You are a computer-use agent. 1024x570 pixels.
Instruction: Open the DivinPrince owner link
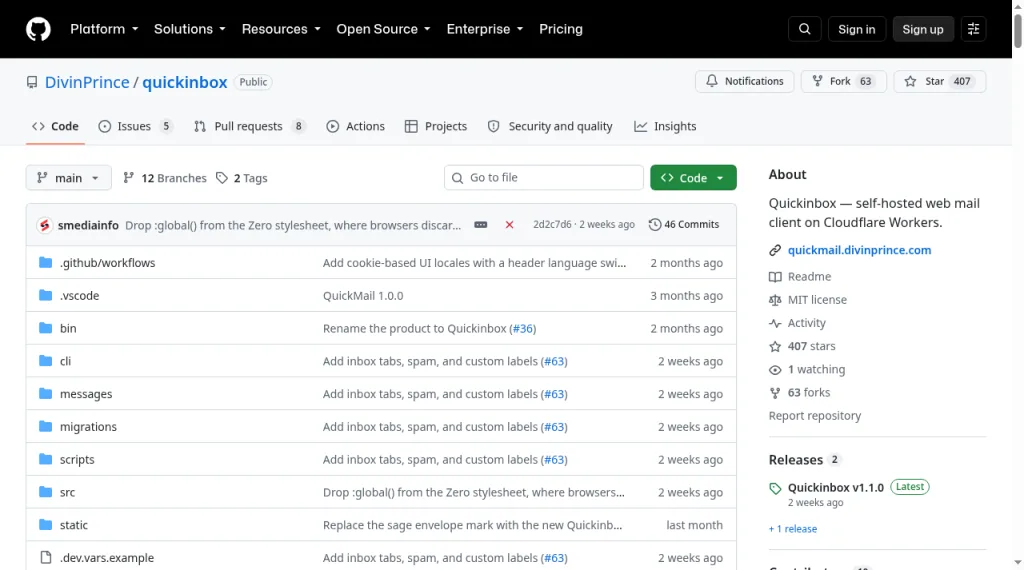[87, 82]
